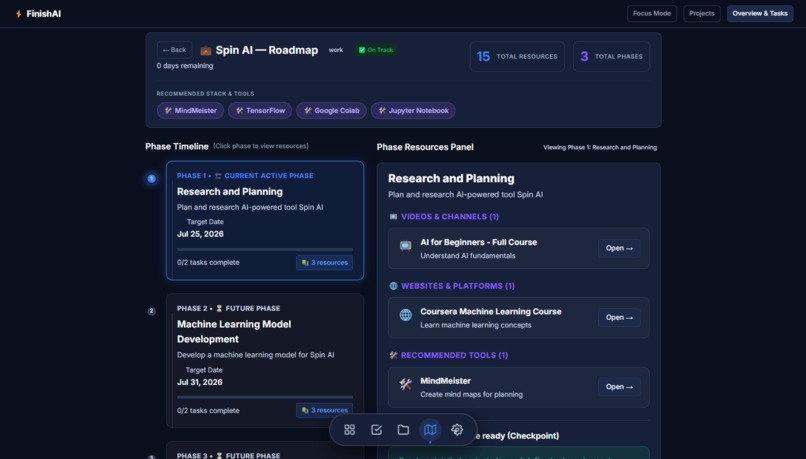Click the Spin AI — Roadmap title

coord(267,50)
